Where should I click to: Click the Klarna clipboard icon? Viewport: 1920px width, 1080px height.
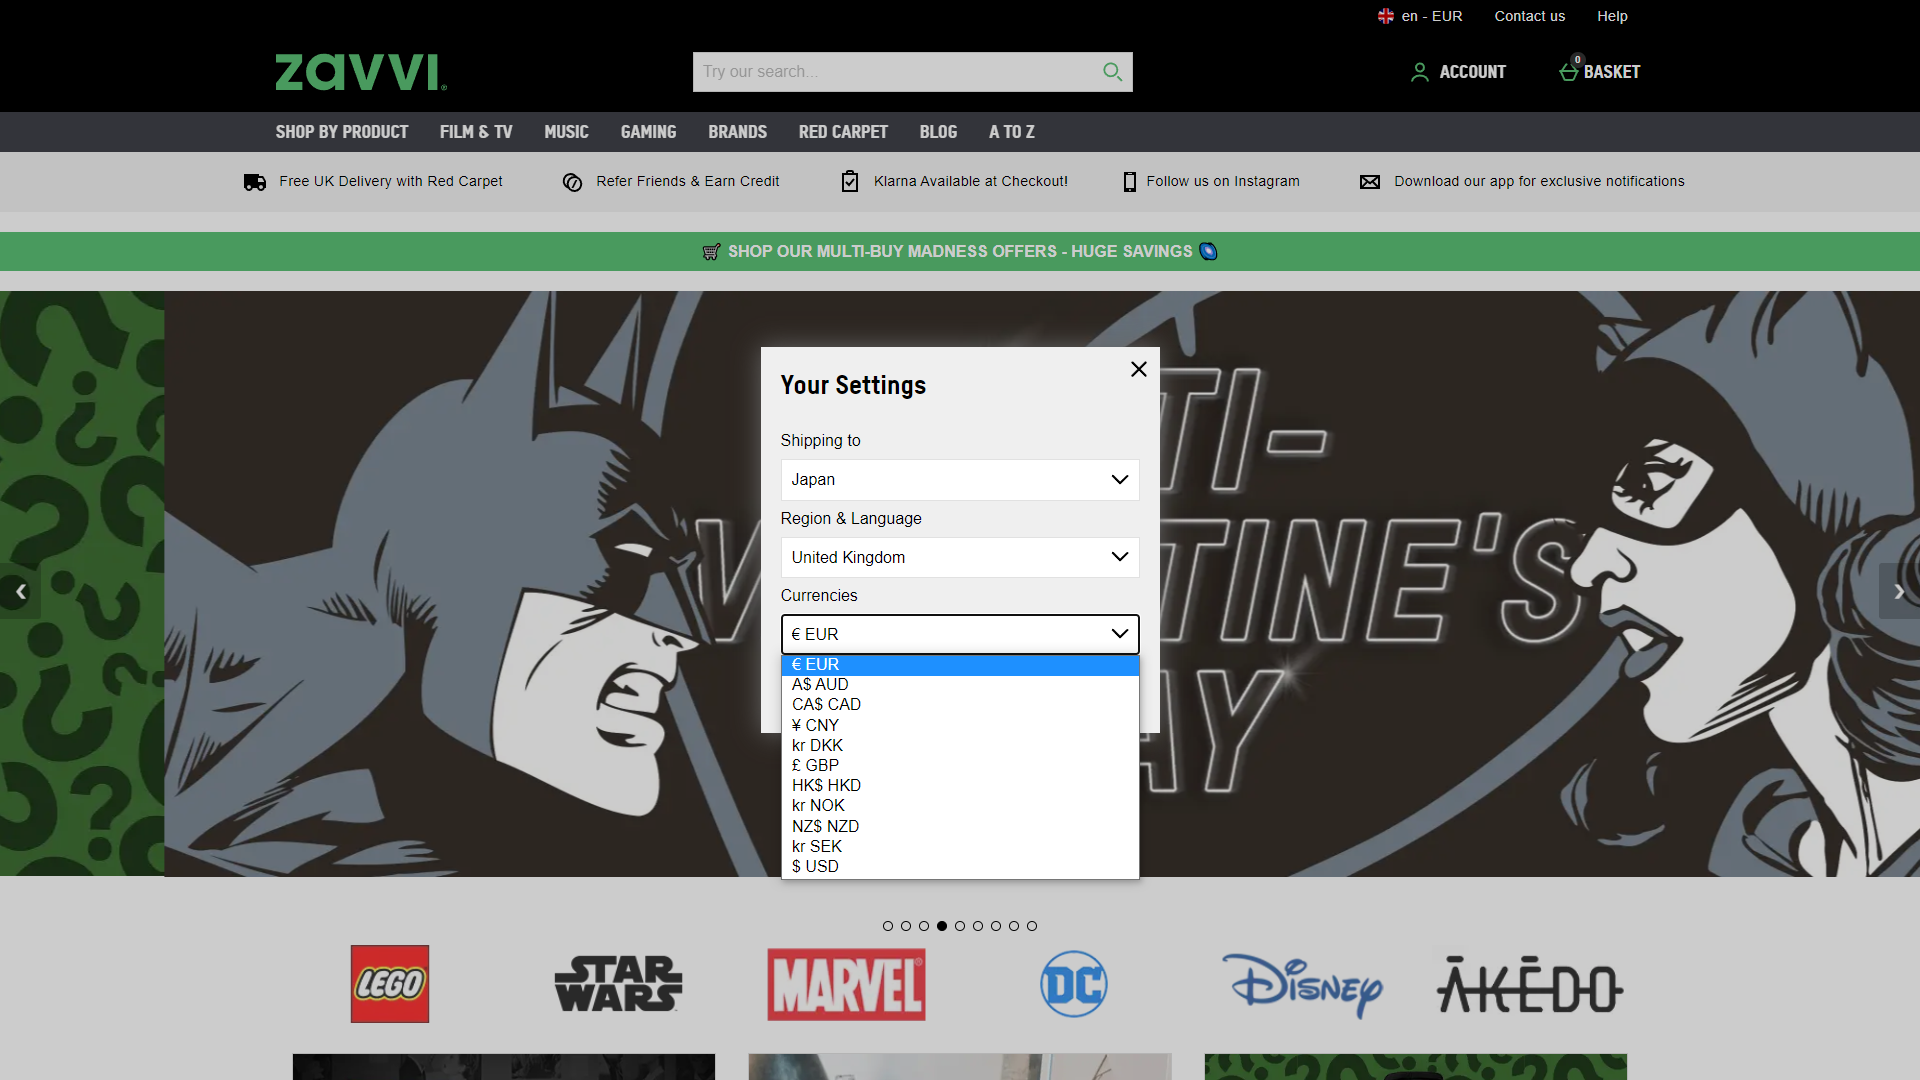pyautogui.click(x=850, y=181)
